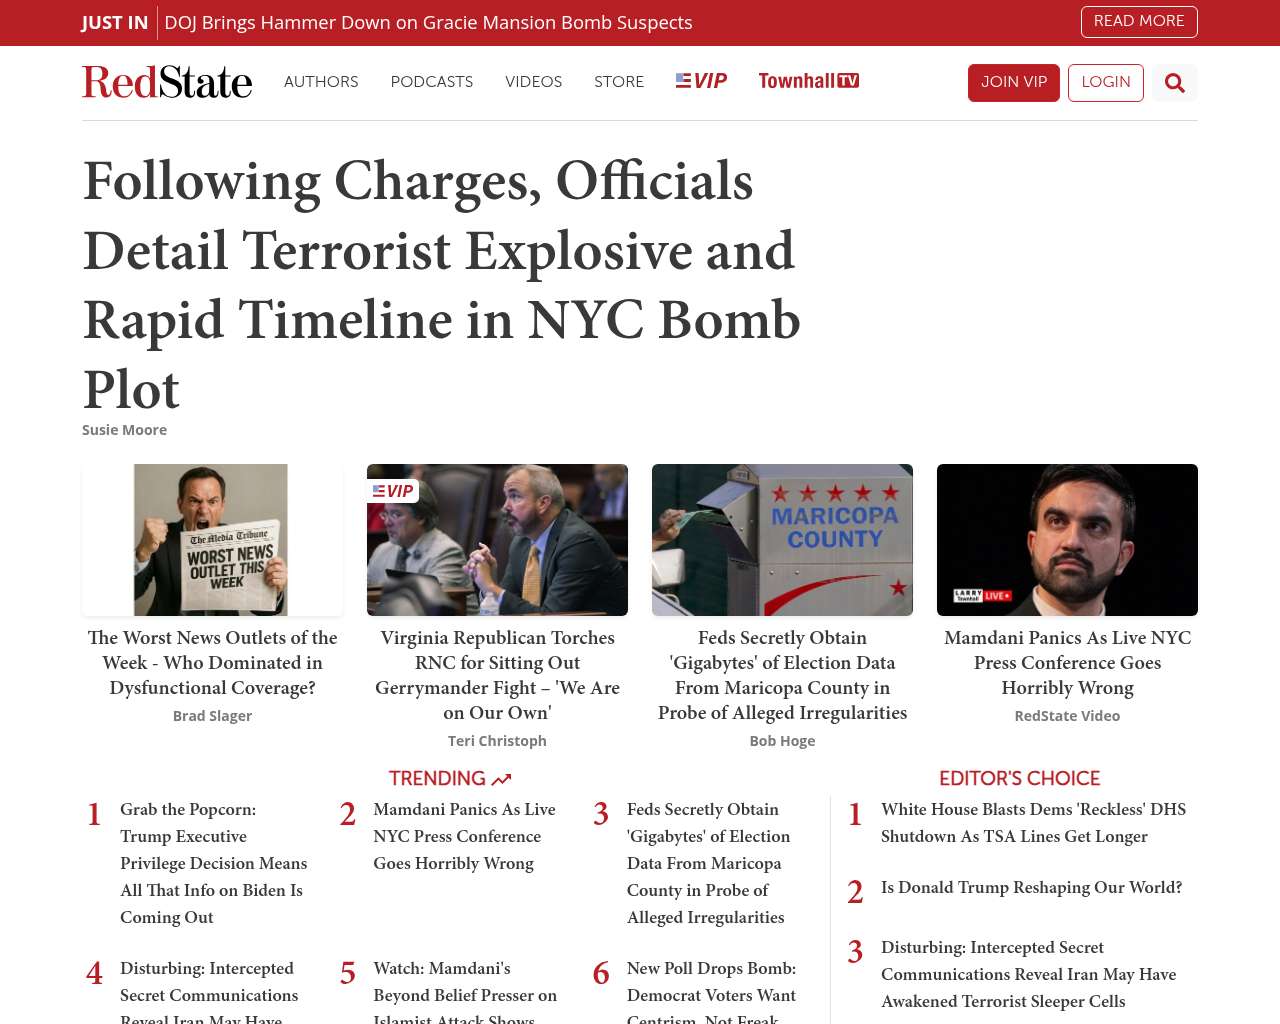This screenshot has height=1024, width=1280.
Task: Visit the Store nav link
Action: click(618, 82)
